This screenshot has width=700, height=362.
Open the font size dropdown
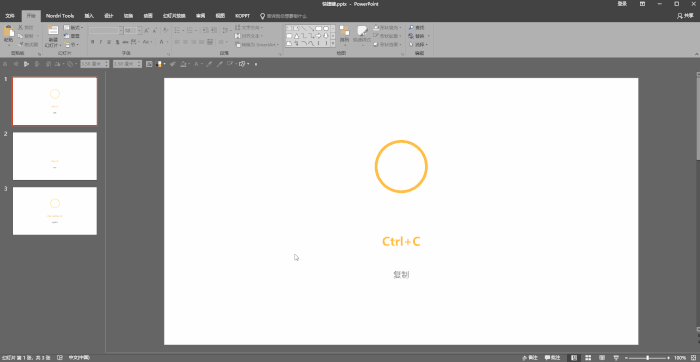[139, 30]
